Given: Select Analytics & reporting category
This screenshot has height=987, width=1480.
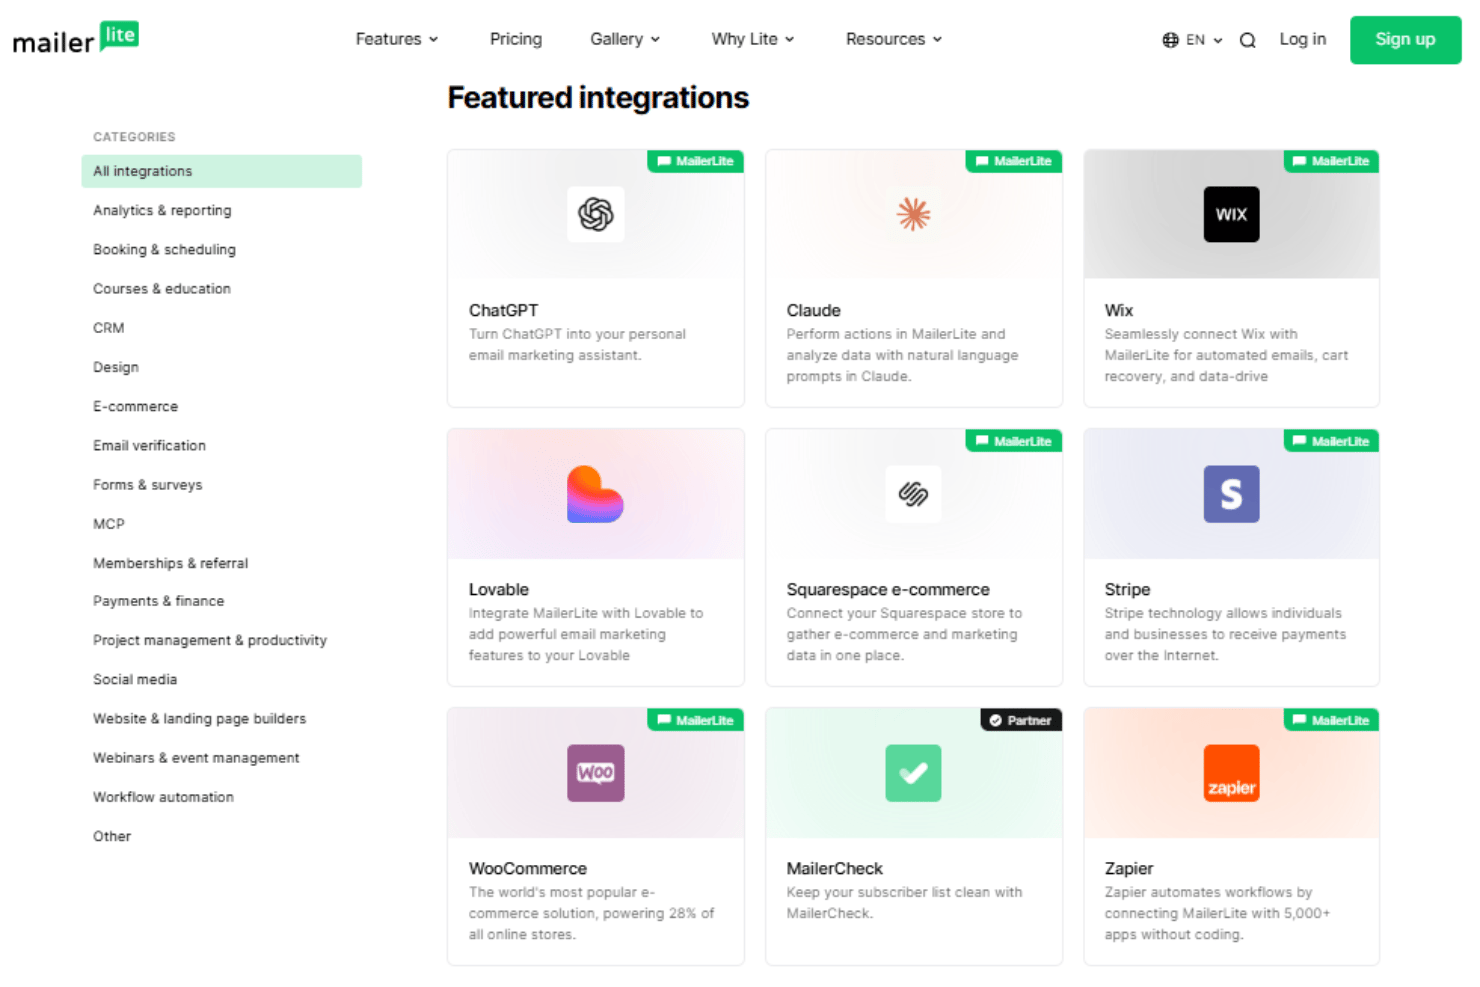Looking at the screenshot, I should pos(162,210).
